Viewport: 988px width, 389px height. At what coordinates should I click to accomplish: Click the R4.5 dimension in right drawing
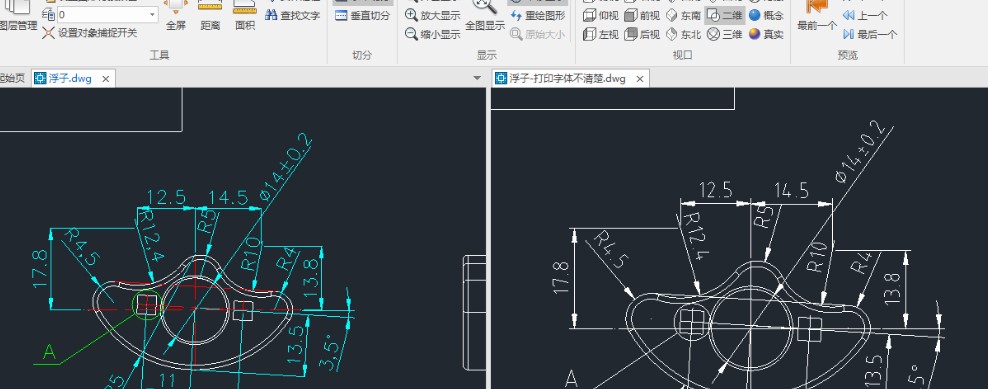point(610,250)
